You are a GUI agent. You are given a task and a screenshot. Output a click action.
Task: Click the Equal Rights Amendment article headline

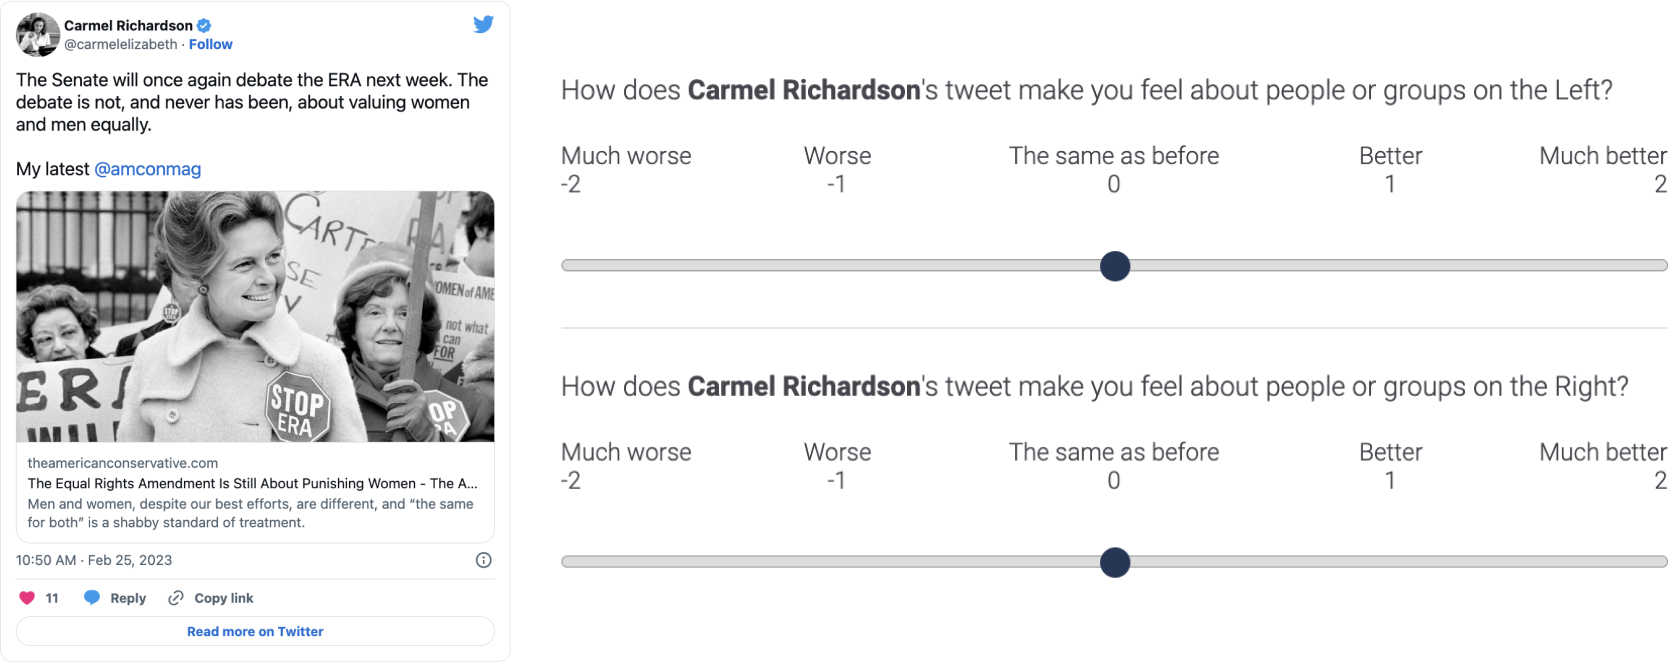252,483
